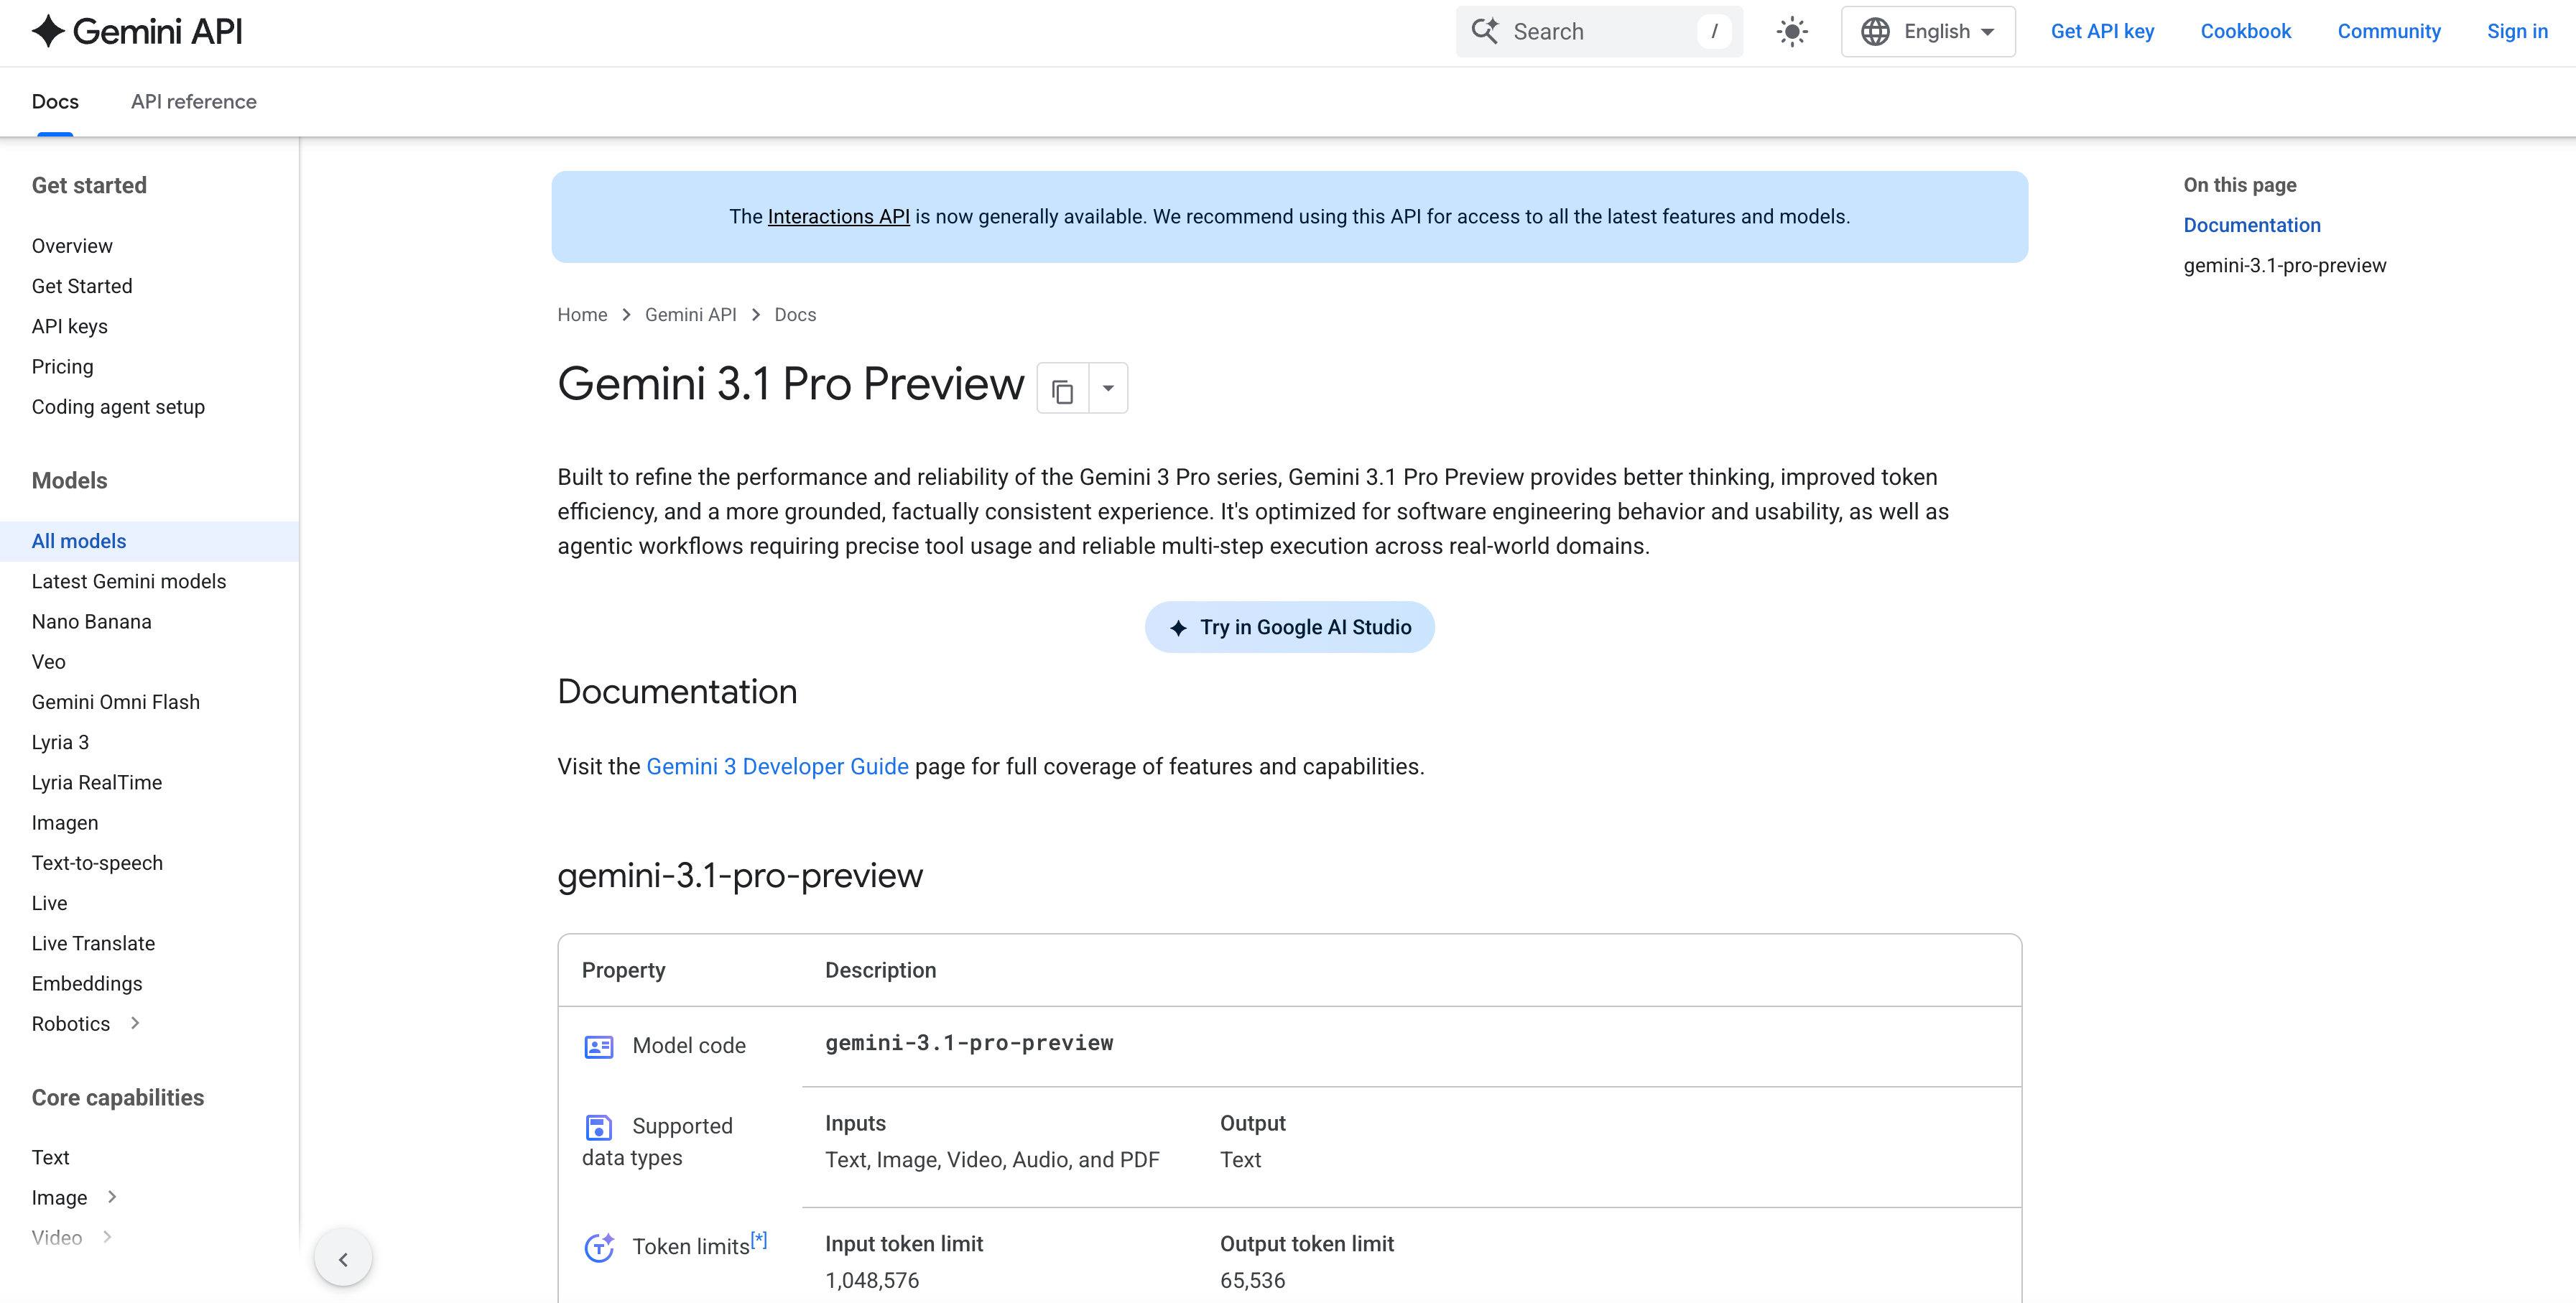Viewport: 2576px width, 1303px height.
Task: Click the Supported data types icon
Action: [598, 1128]
